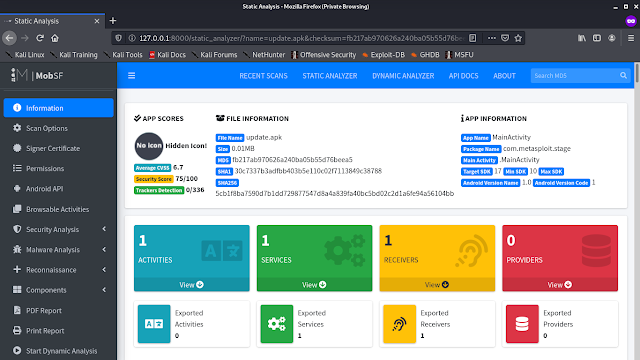Viewport: 640px width, 360px height.
Task: Open Firefox account icon
Action: pos(611,38)
